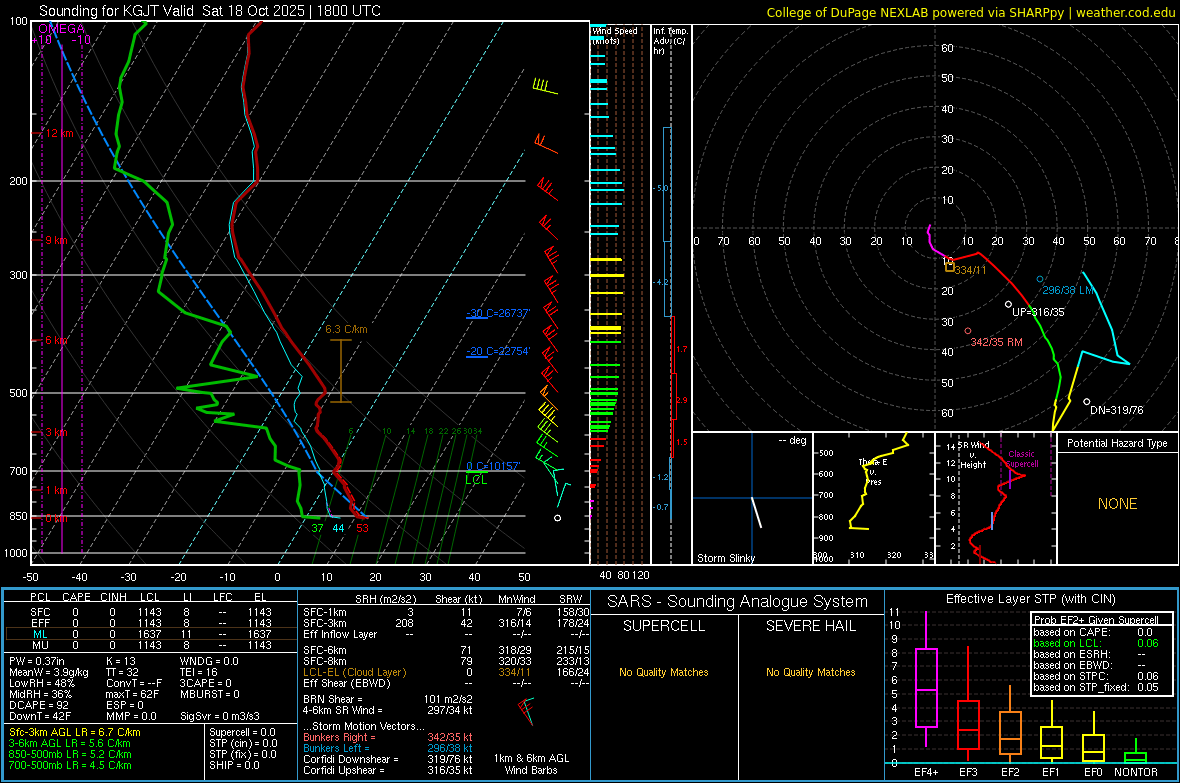
Task: Click BRN Shear = 101 m2/s2
Action: (x=388, y=699)
